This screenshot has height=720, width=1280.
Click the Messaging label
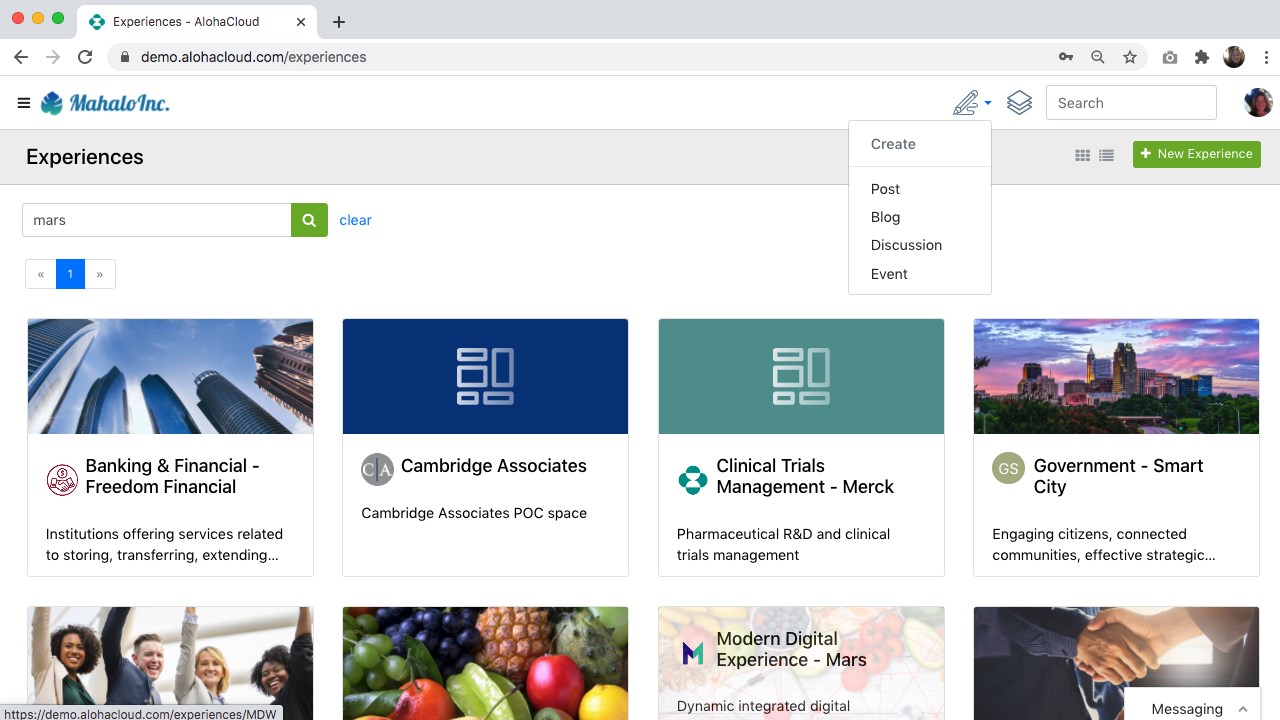[x=1187, y=709]
